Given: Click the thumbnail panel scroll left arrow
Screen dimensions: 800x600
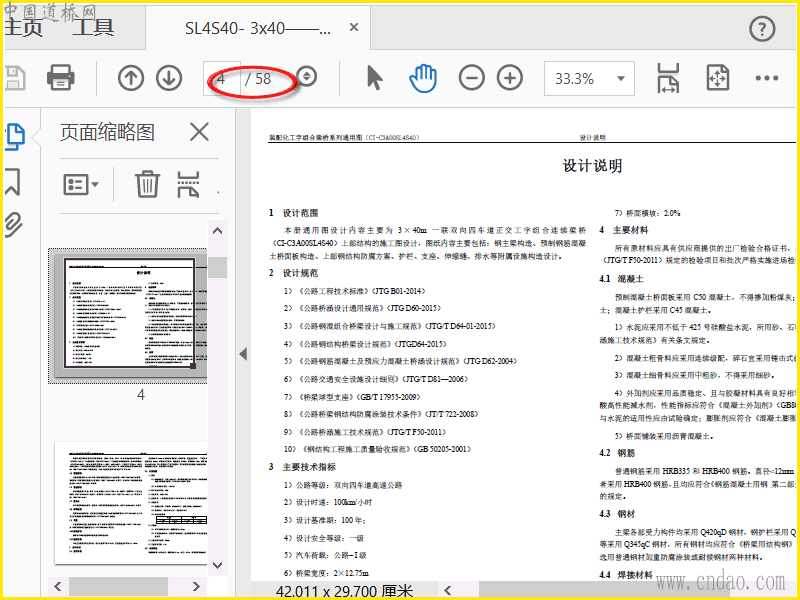Looking at the screenshot, I should [58, 586].
